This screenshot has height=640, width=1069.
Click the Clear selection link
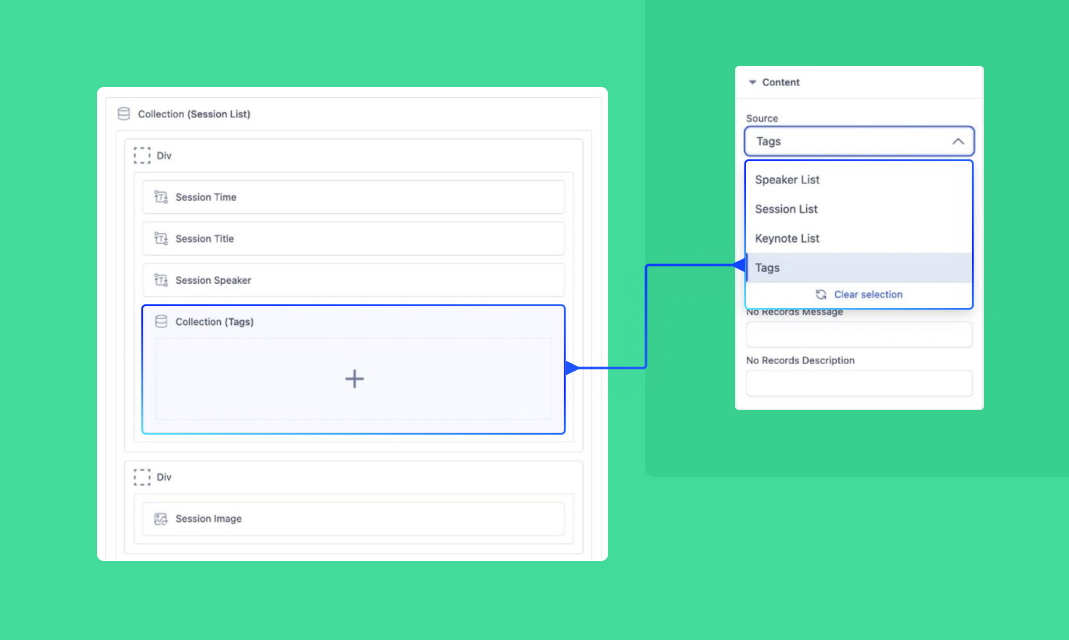868,295
